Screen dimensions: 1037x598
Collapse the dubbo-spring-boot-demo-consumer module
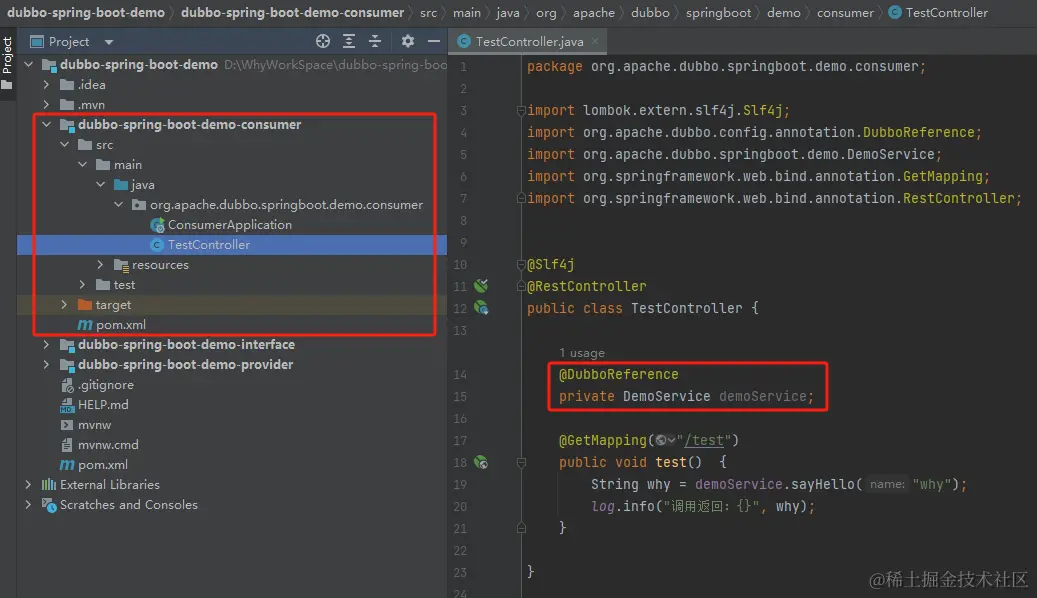[46, 124]
